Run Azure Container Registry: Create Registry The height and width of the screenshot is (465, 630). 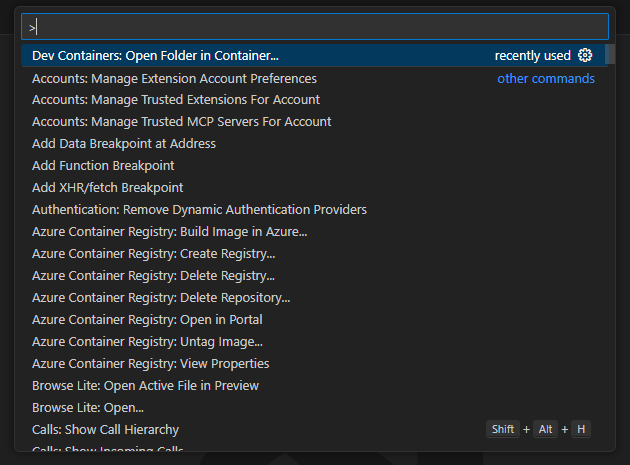(x=313, y=254)
